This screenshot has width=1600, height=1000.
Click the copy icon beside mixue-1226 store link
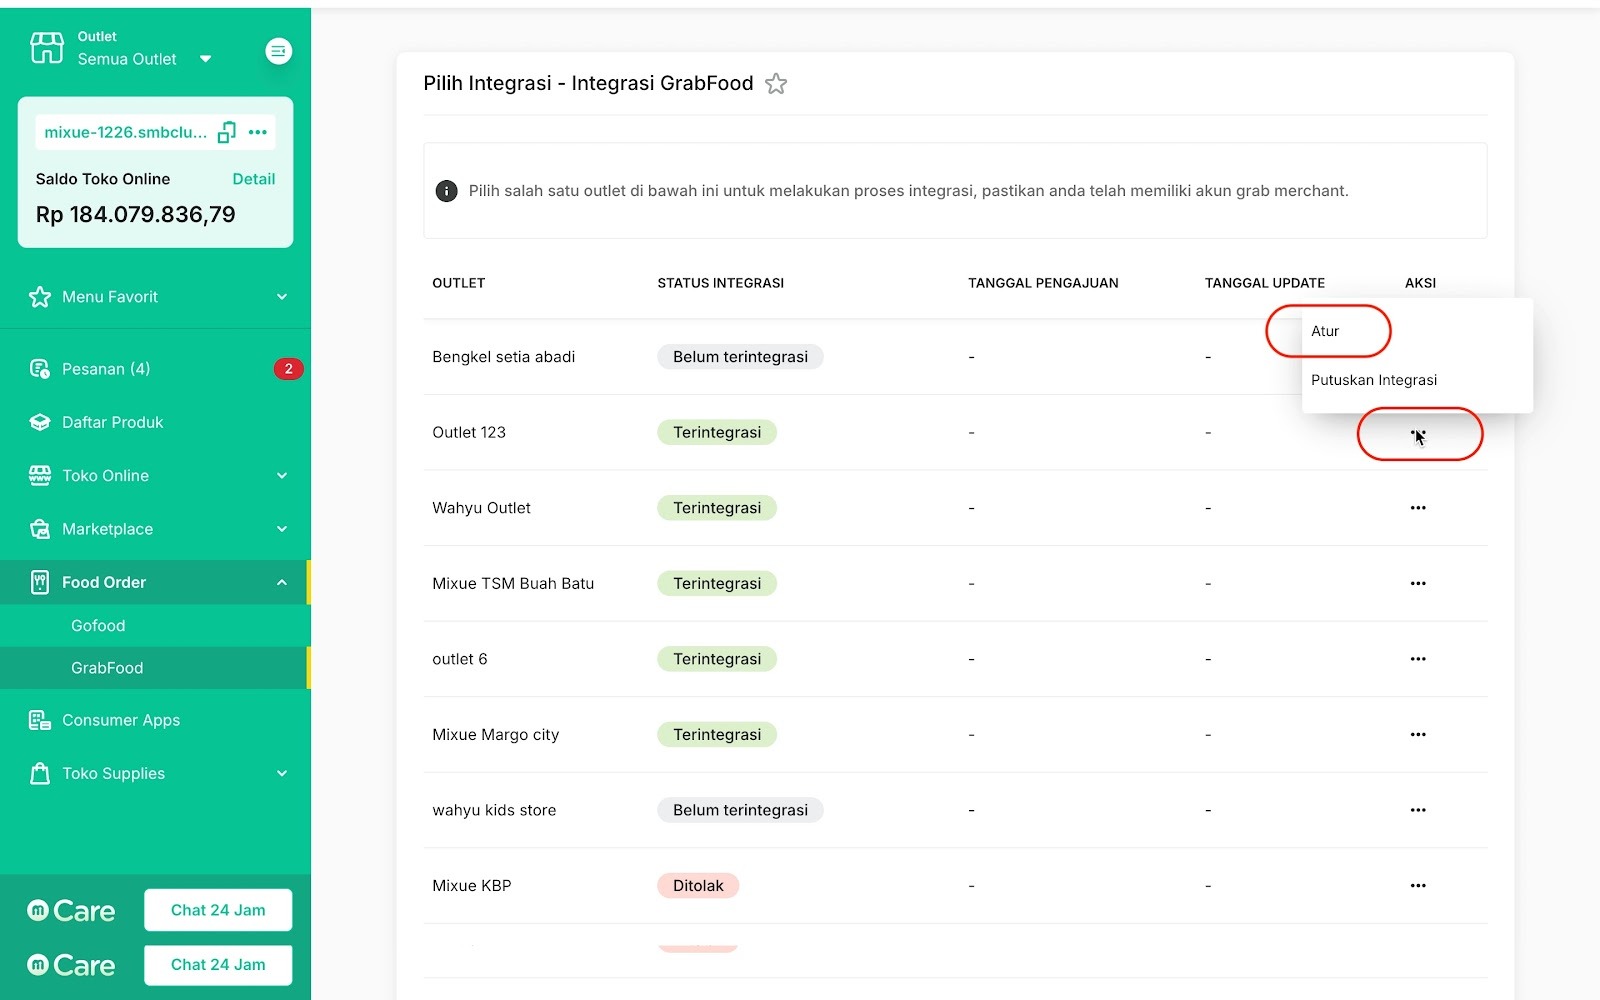tap(227, 132)
